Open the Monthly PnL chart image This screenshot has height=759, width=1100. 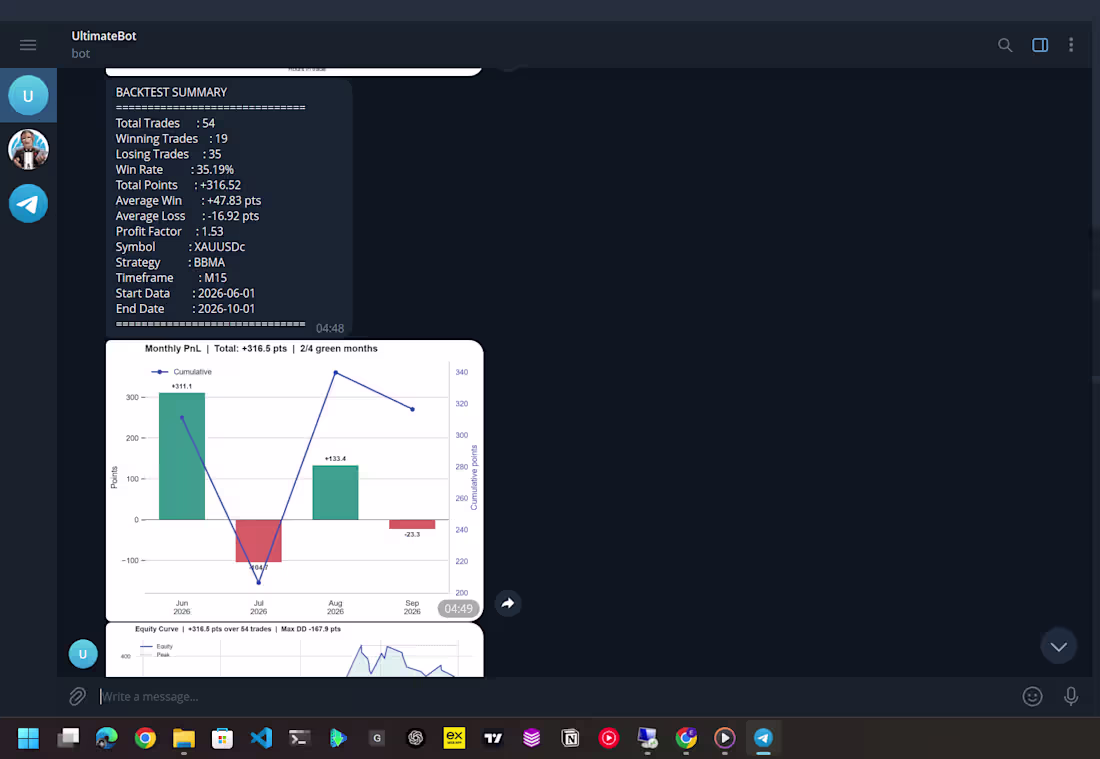295,480
